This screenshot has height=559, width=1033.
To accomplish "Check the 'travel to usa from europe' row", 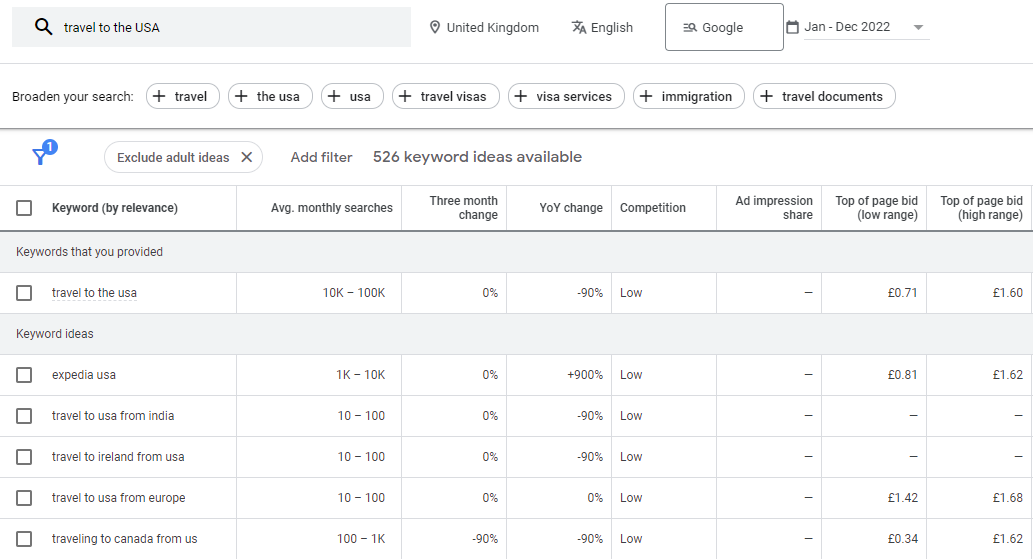I will click(x=24, y=498).
